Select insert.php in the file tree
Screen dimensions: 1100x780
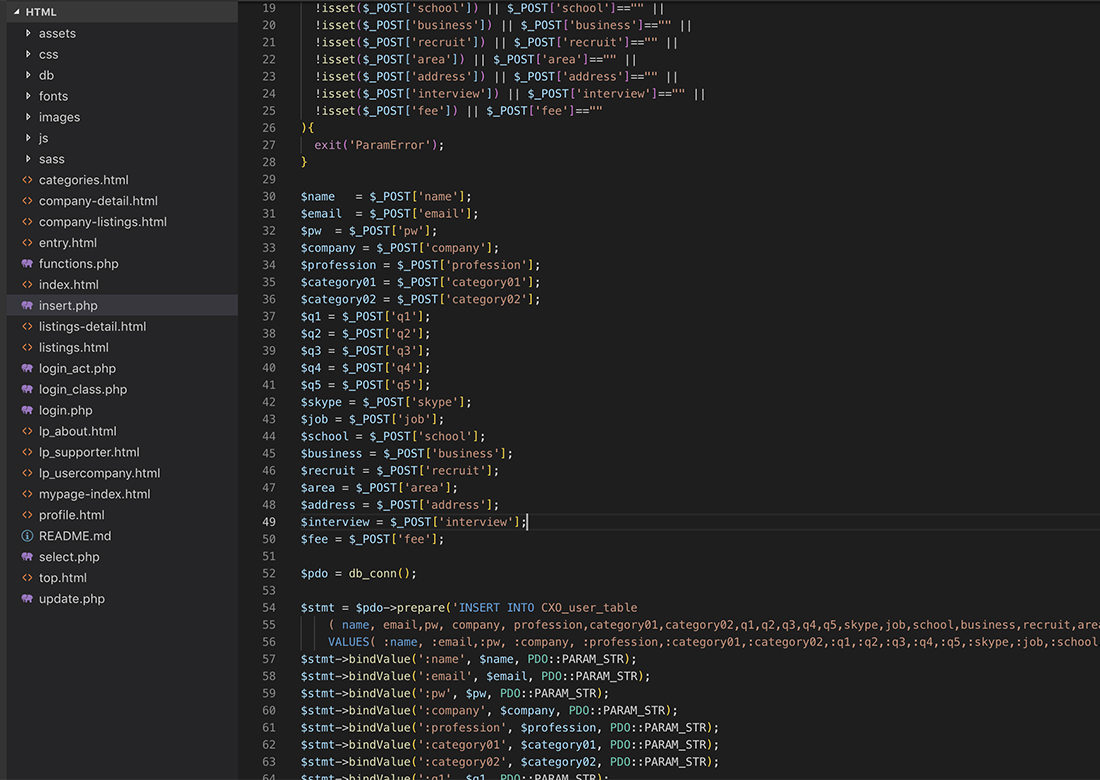click(x=122, y=306)
